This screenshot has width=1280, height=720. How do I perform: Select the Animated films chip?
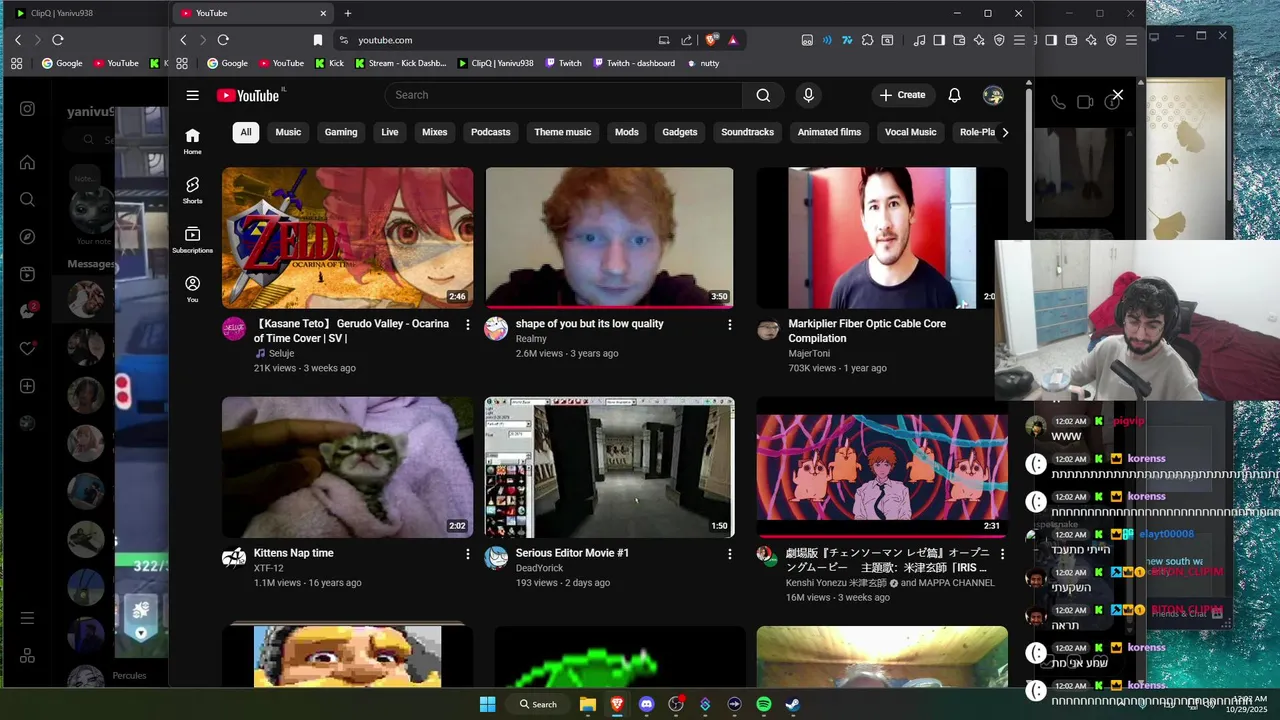pyautogui.click(x=830, y=132)
